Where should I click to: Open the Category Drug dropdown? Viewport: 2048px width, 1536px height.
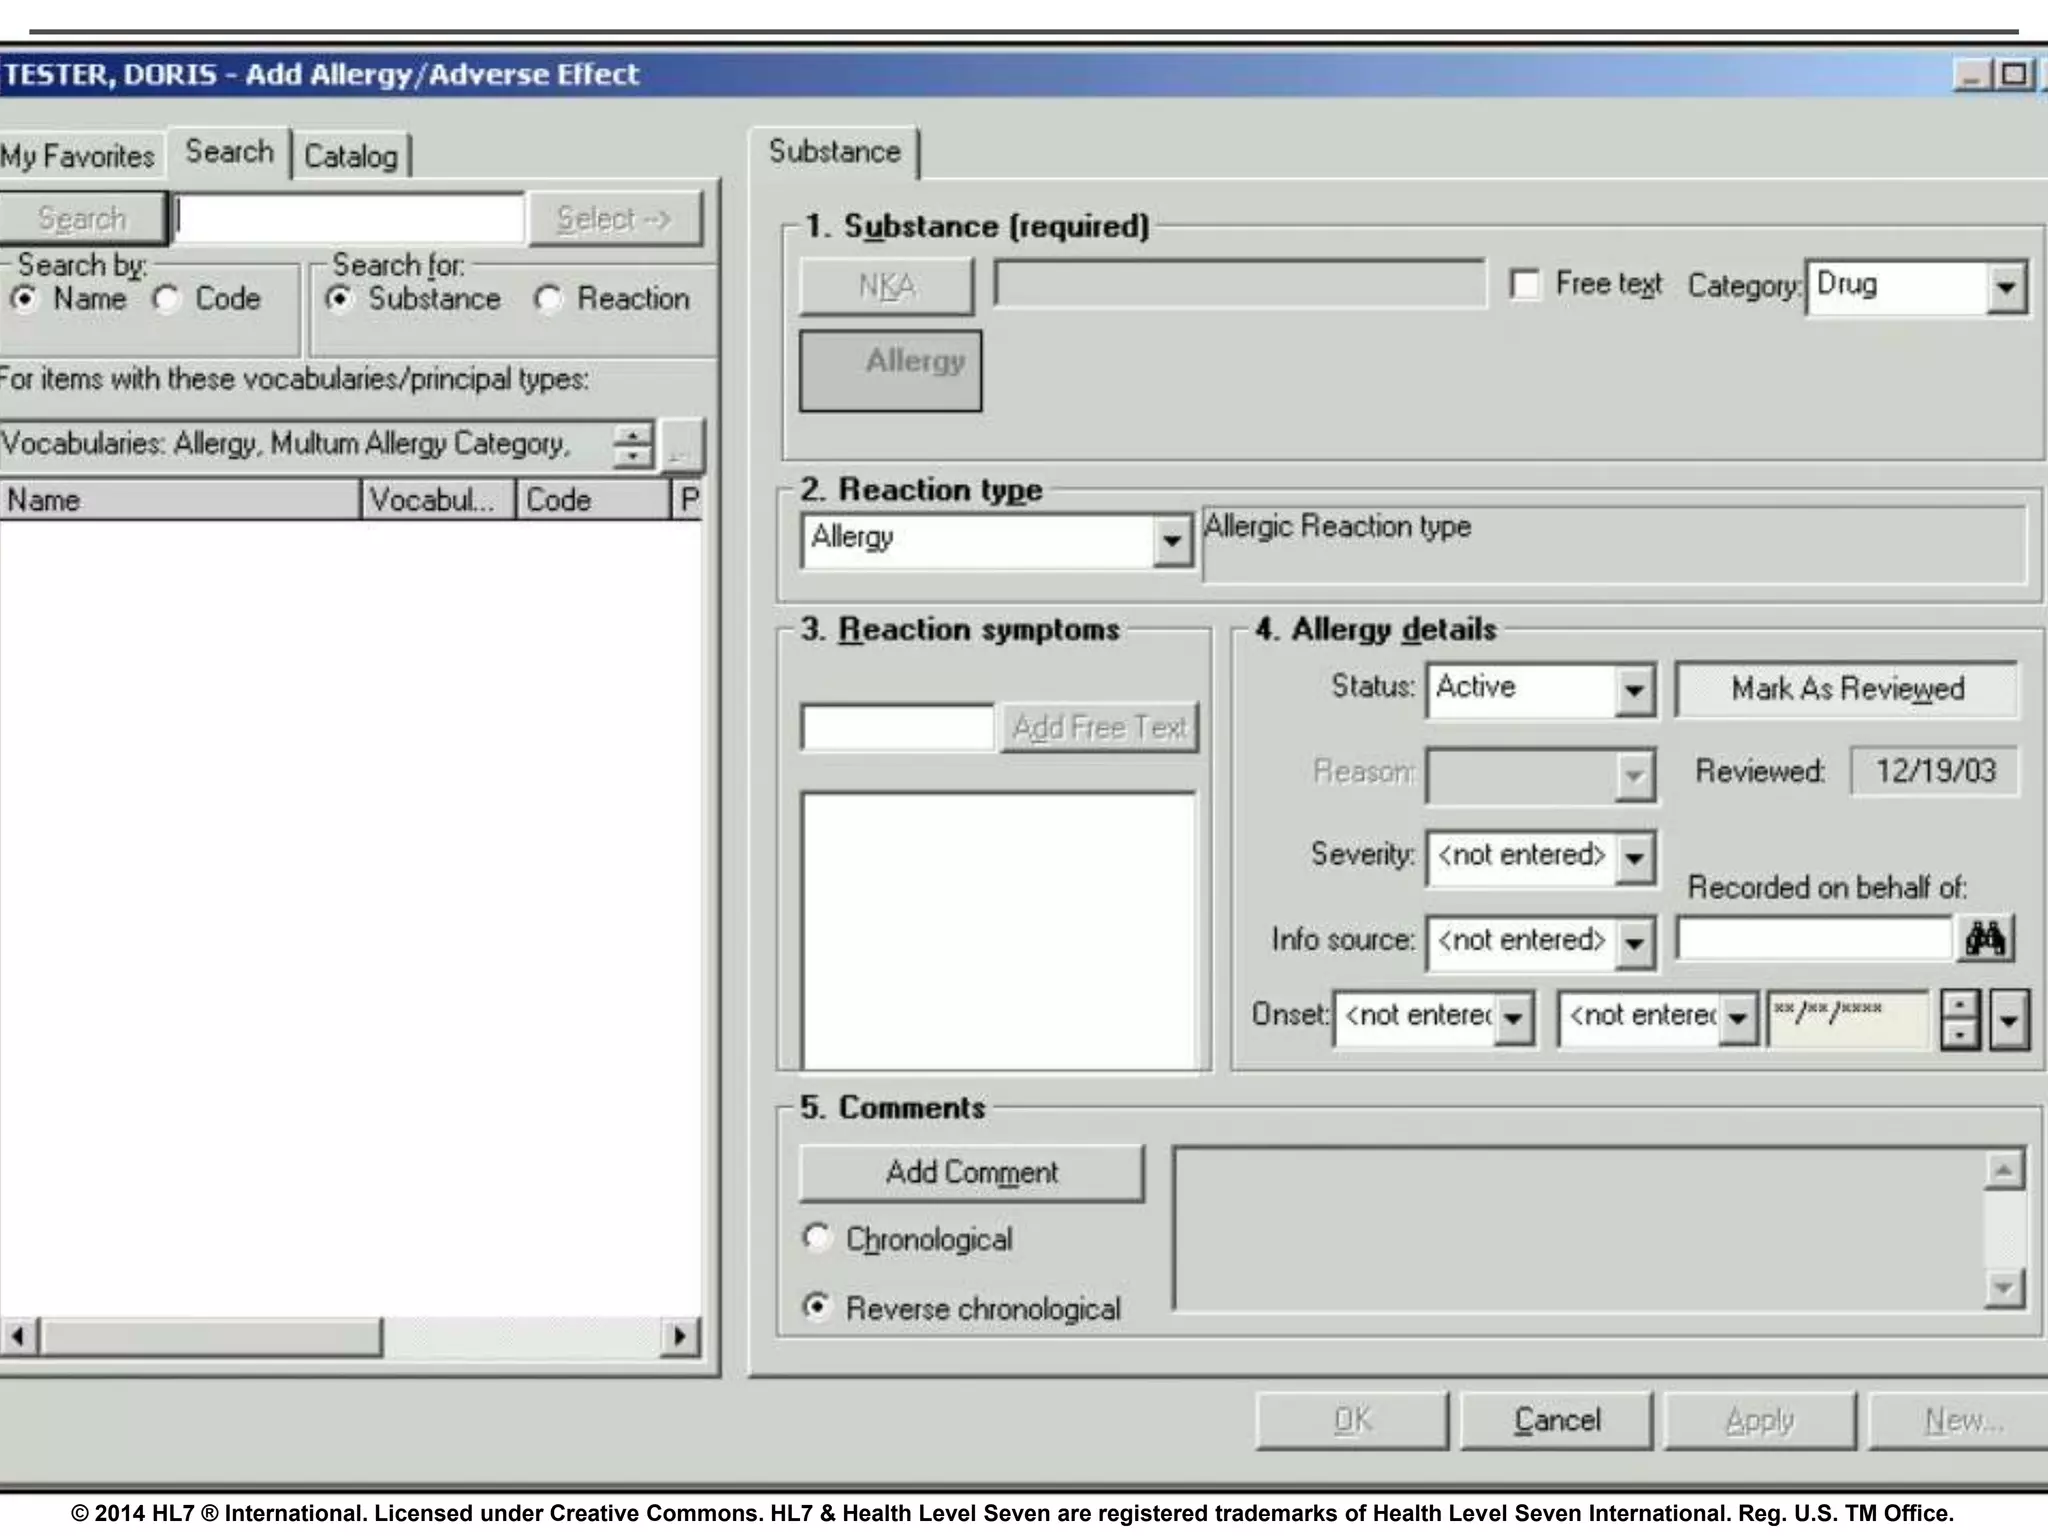pyautogui.click(x=2006, y=288)
